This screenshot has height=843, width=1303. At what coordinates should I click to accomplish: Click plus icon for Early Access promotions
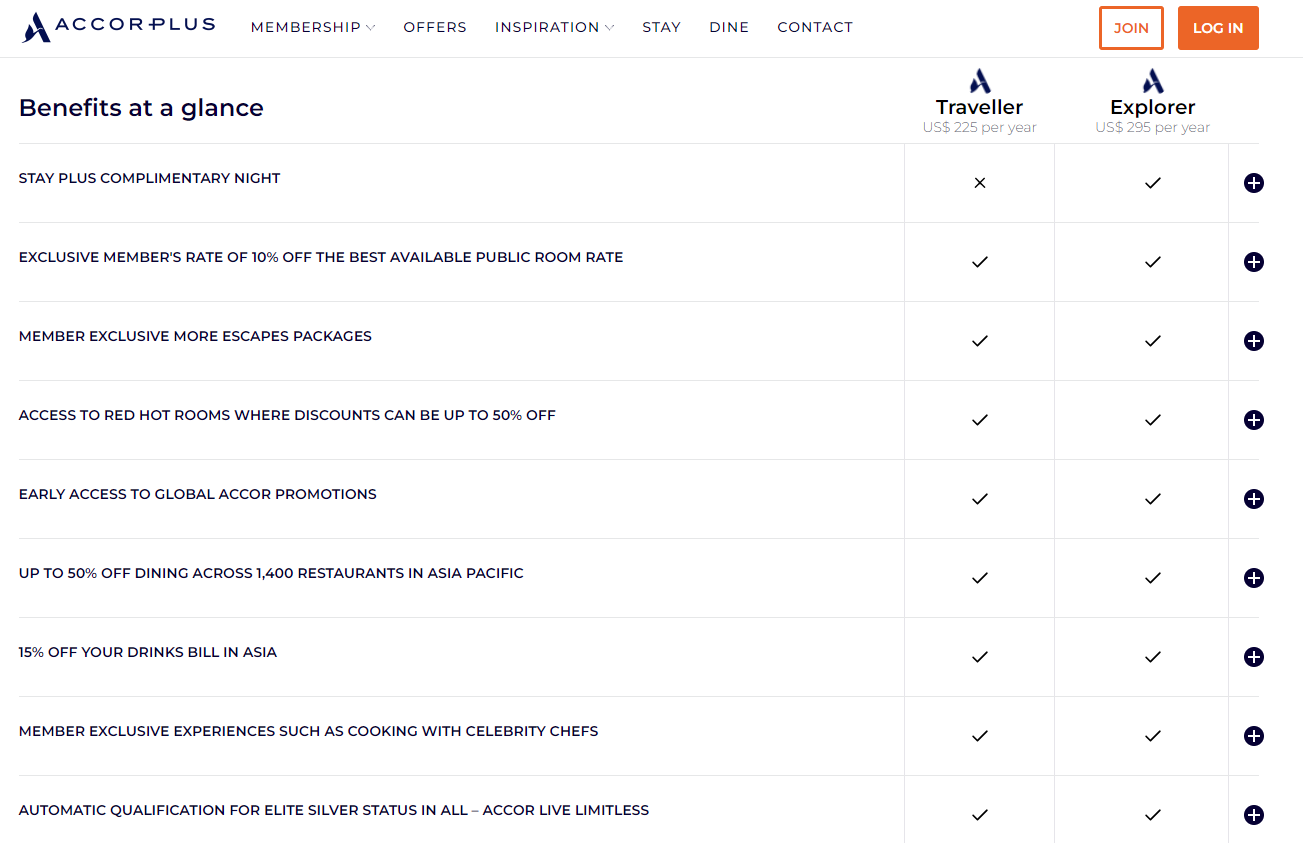(1253, 499)
